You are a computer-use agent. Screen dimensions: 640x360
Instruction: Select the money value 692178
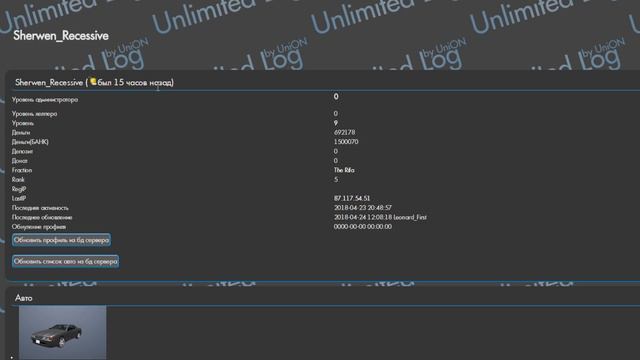pyautogui.click(x=344, y=132)
